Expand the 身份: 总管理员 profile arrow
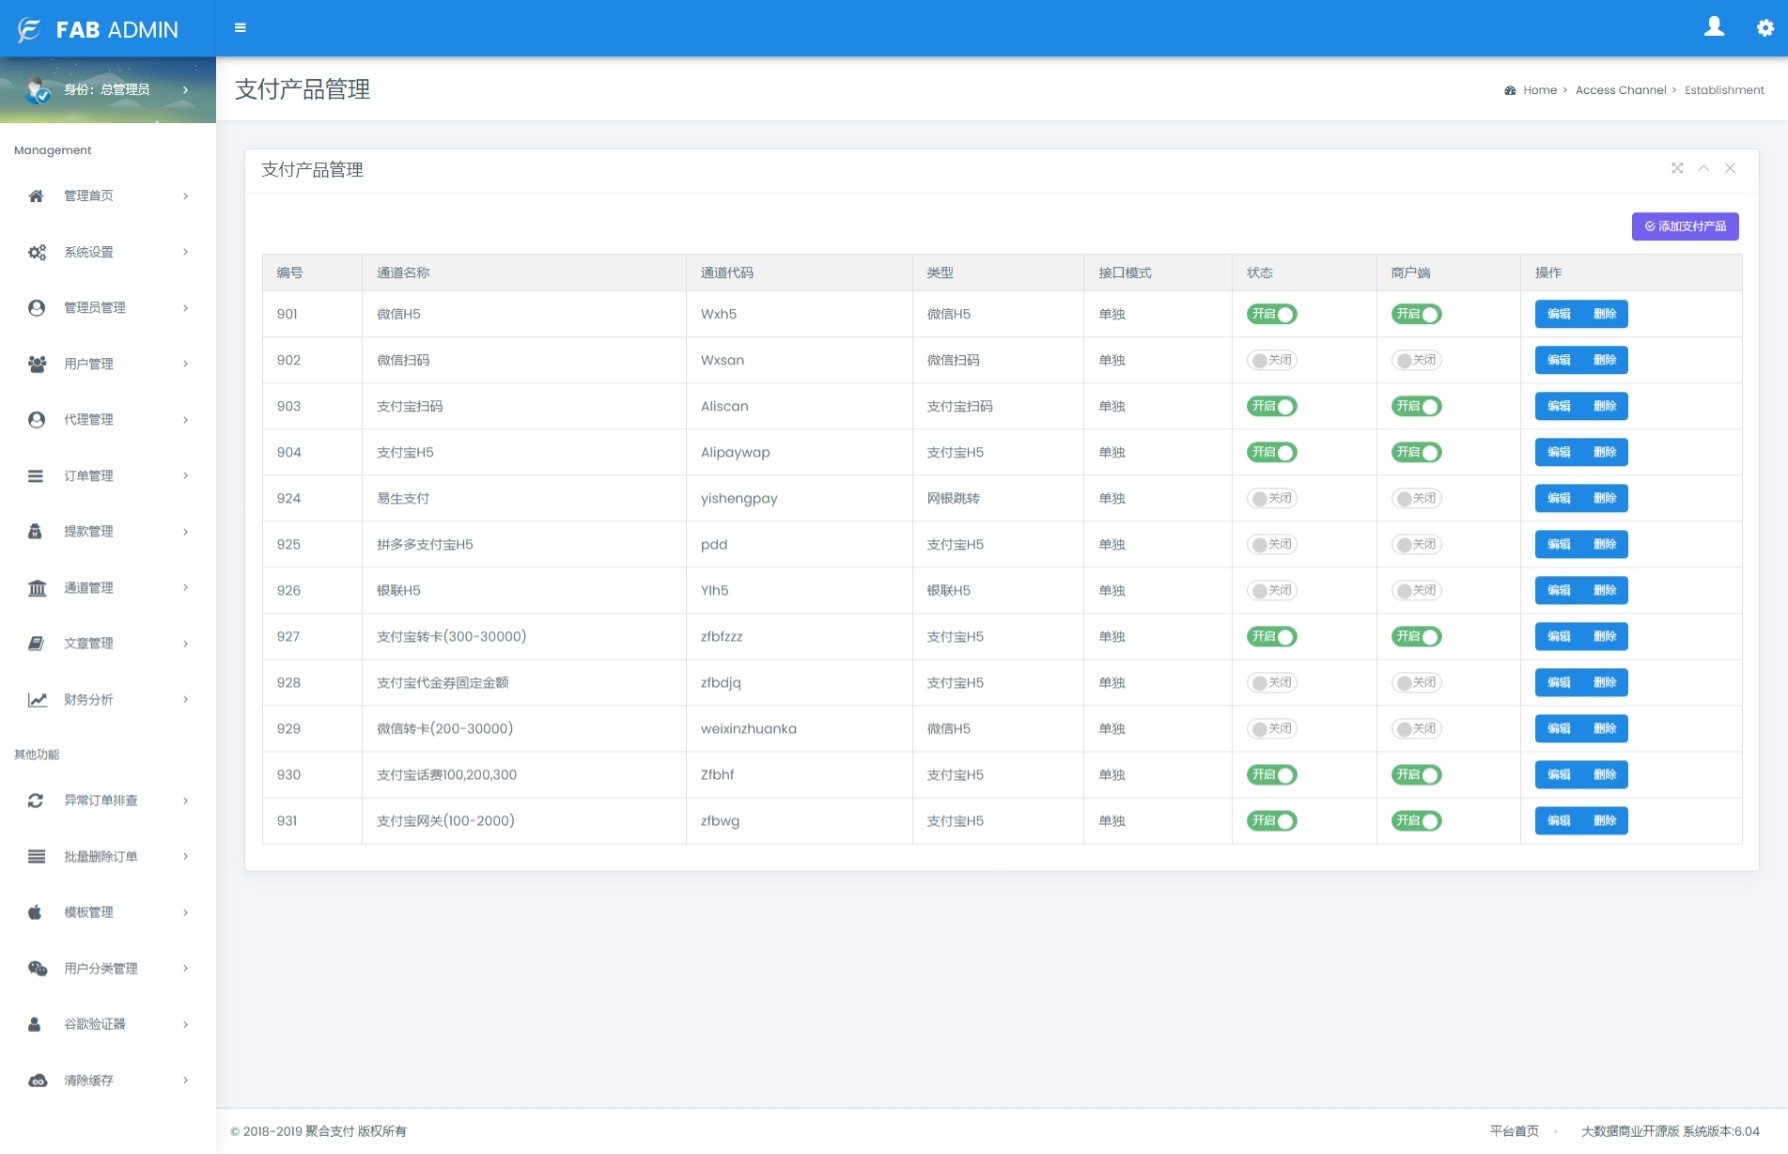Screen dimensions: 1788x1154 (186, 90)
